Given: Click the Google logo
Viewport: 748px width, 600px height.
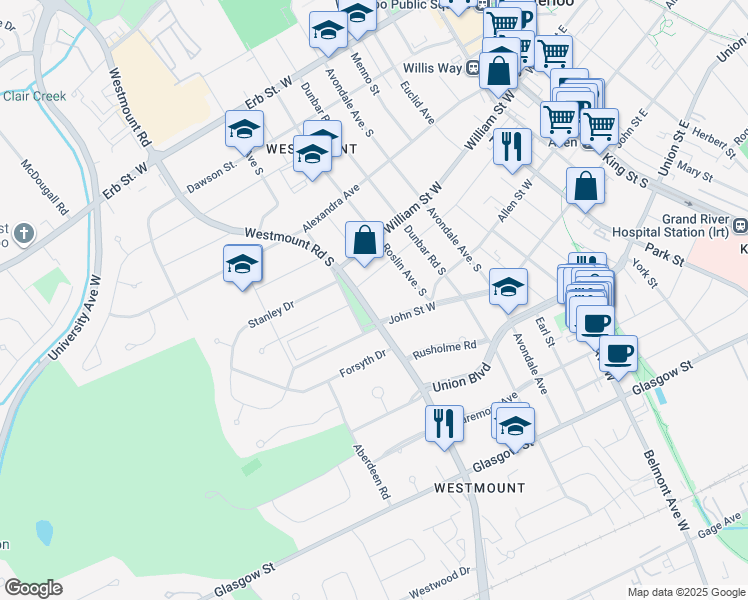Looking at the screenshot, I should click(x=33, y=588).
